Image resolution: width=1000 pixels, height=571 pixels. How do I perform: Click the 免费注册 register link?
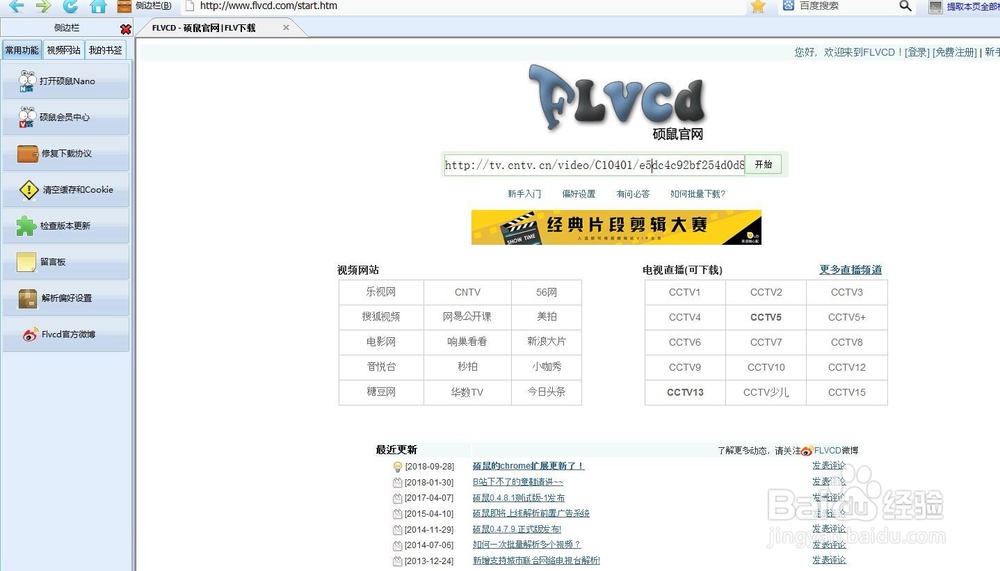[x=955, y=52]
